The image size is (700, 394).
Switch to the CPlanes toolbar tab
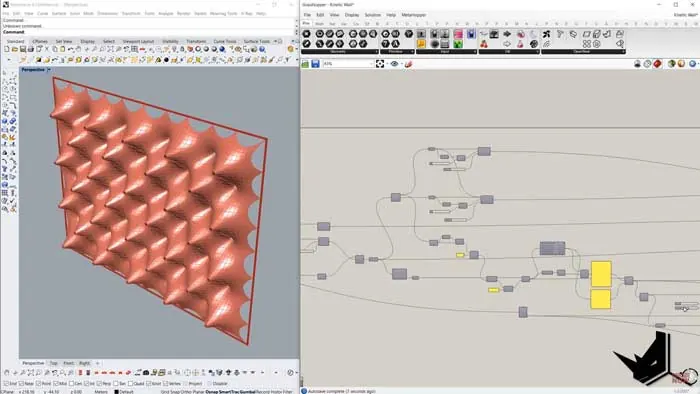[x=40, y=41]
